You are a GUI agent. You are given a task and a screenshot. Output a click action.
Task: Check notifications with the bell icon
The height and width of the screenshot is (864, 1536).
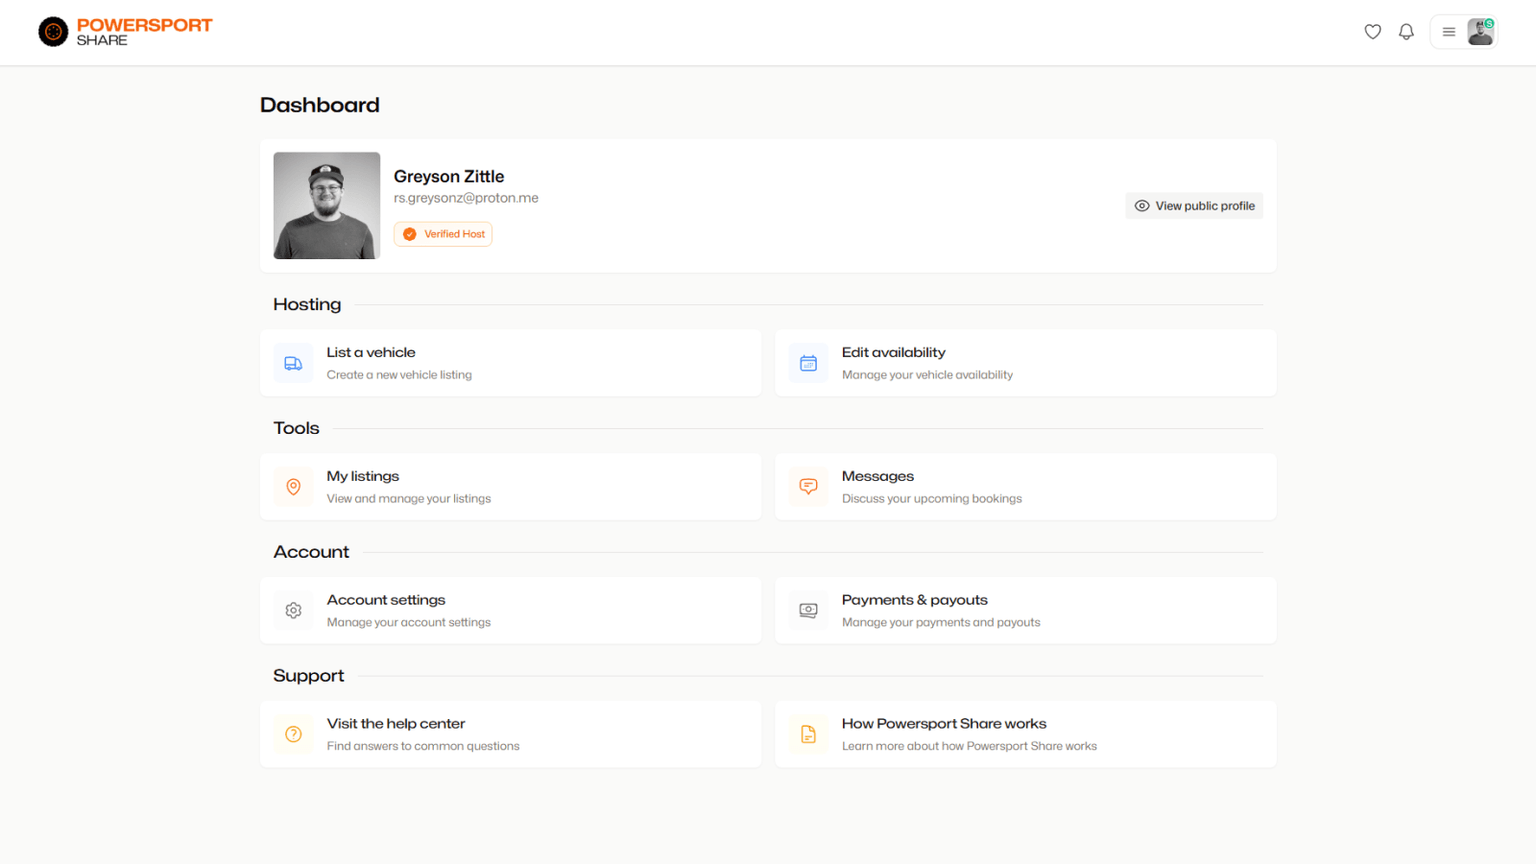pyautogui.click(x=1406, y=31)
